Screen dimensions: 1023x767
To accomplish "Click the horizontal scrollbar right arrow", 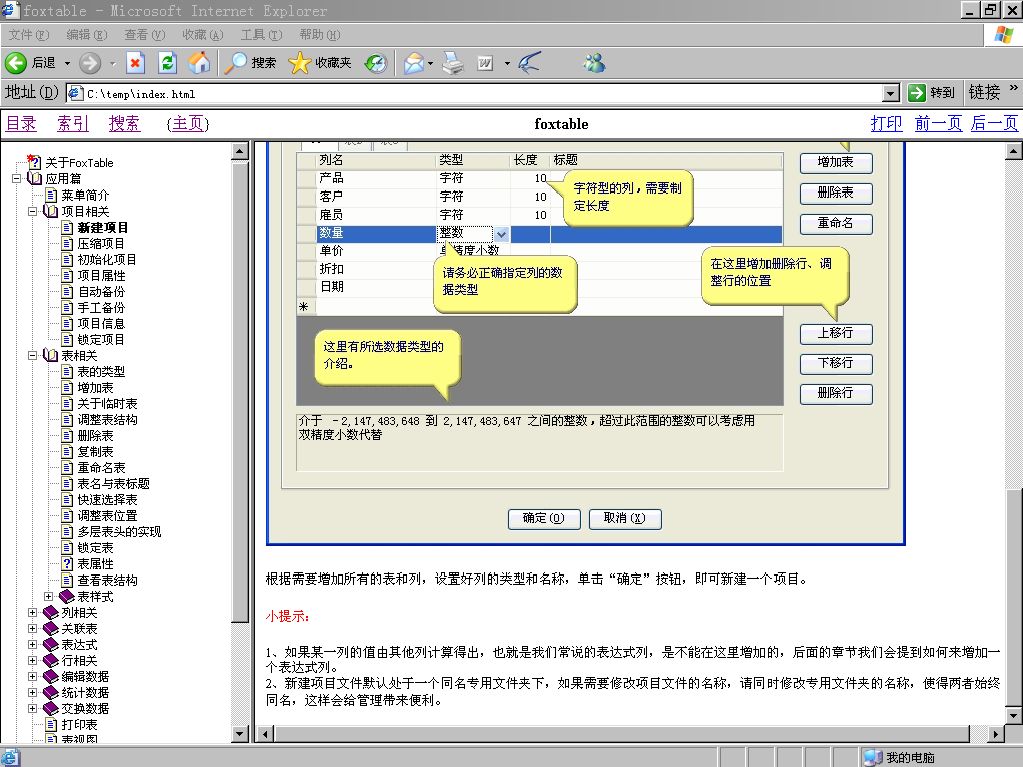I will click(996, 734).
